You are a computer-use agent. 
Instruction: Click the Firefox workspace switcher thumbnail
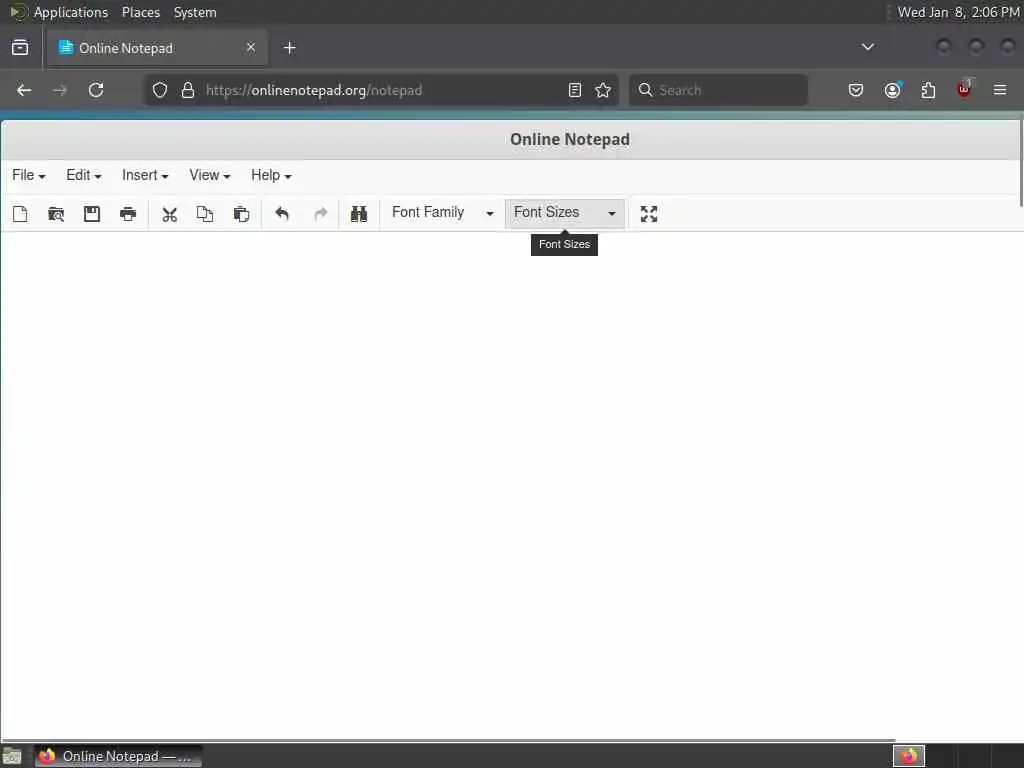click(x=909, y=756)
